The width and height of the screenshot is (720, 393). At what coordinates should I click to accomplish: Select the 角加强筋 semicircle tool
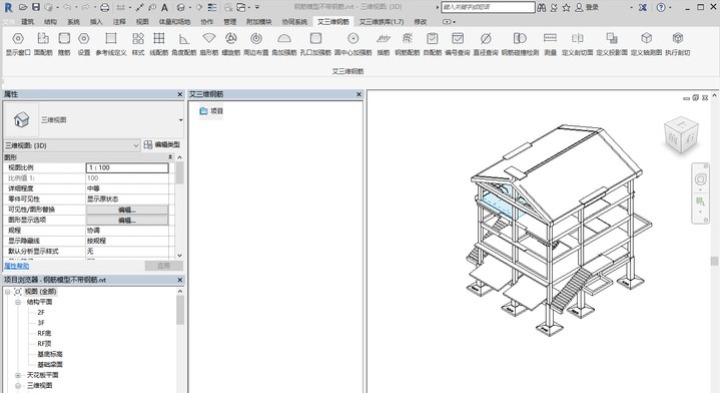pyautogui.click(x=284, y=44)
